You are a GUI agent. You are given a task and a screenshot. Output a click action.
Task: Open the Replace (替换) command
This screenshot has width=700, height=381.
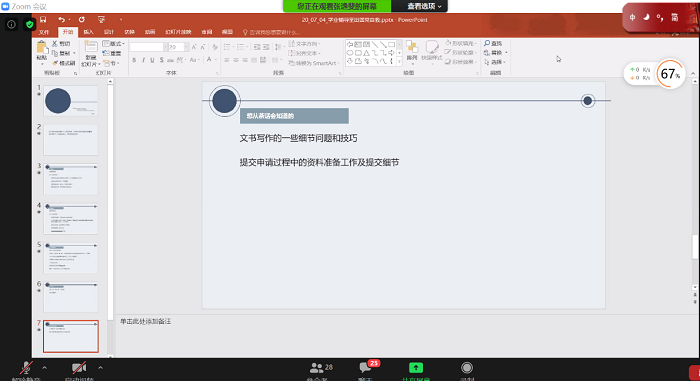point(496,53)
